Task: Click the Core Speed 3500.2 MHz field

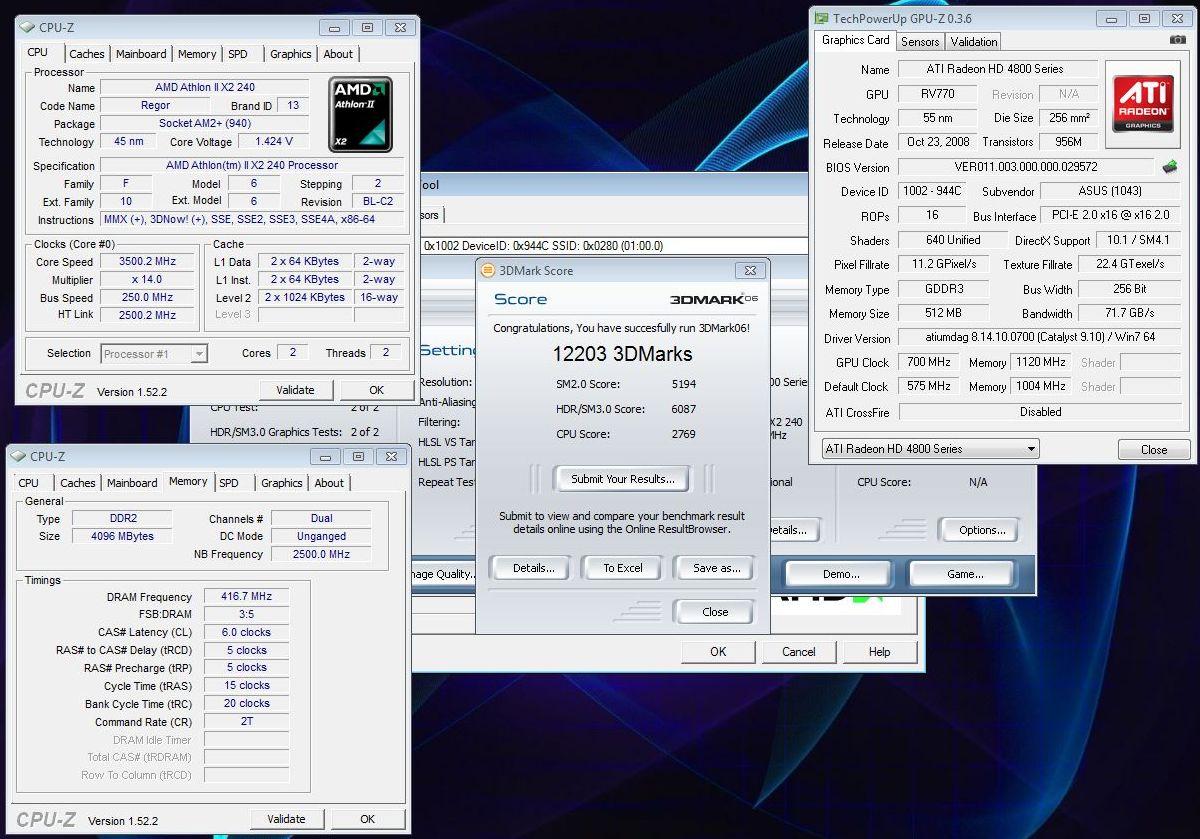Action: click(148, 261)
